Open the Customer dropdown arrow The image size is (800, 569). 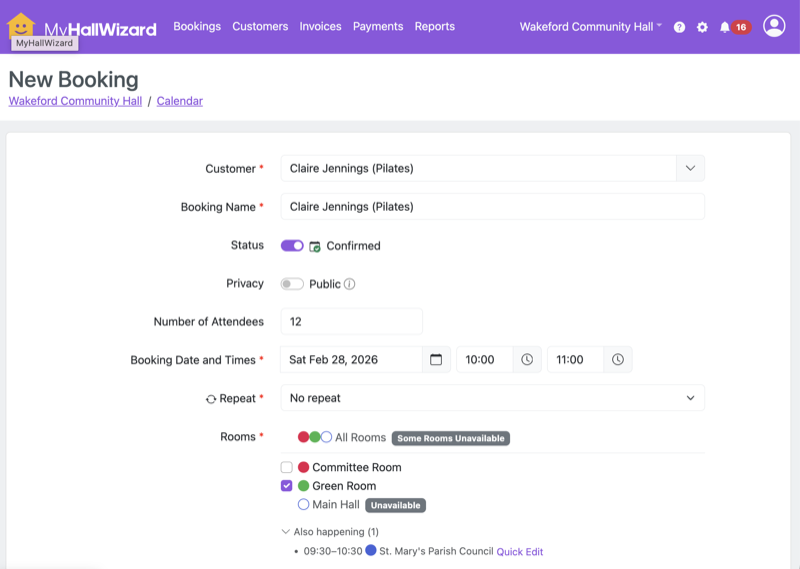[690, 168]
